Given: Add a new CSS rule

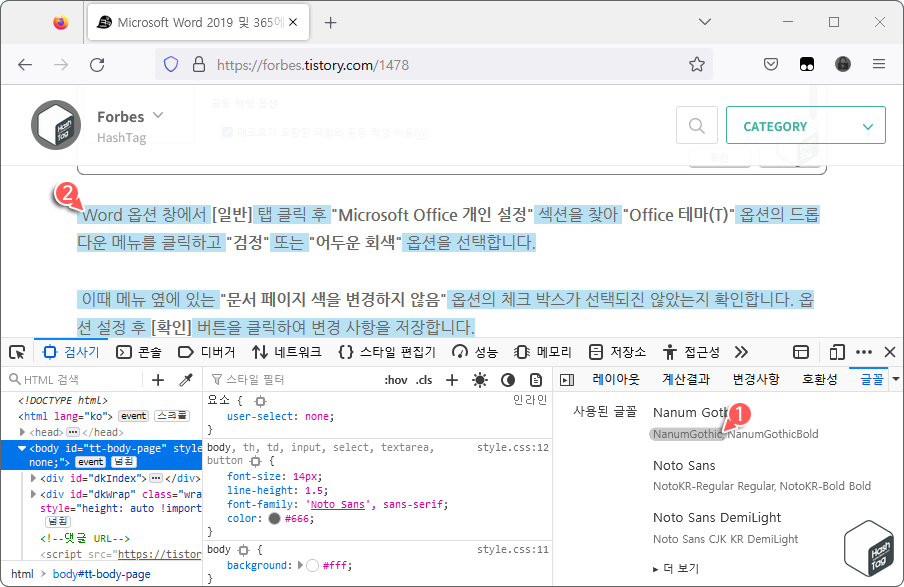Looking at the screenshot, I should click(x=452, y=379).
